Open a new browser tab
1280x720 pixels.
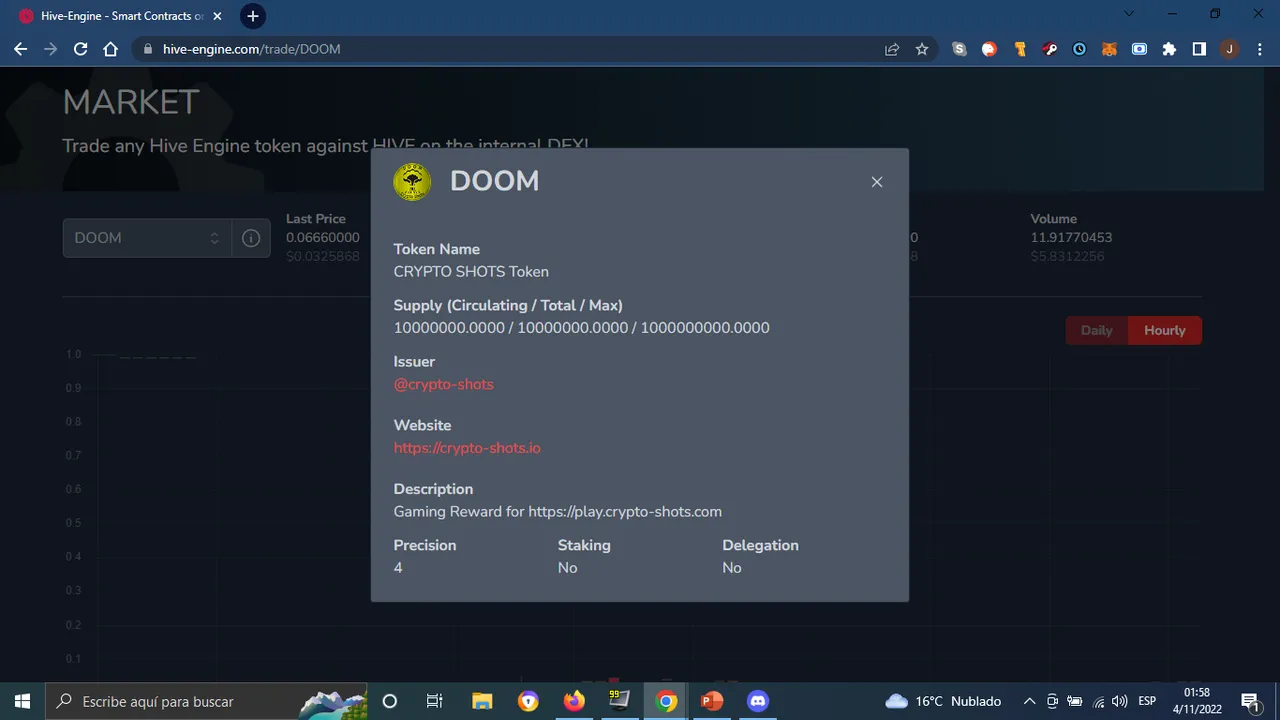point(253,16)
